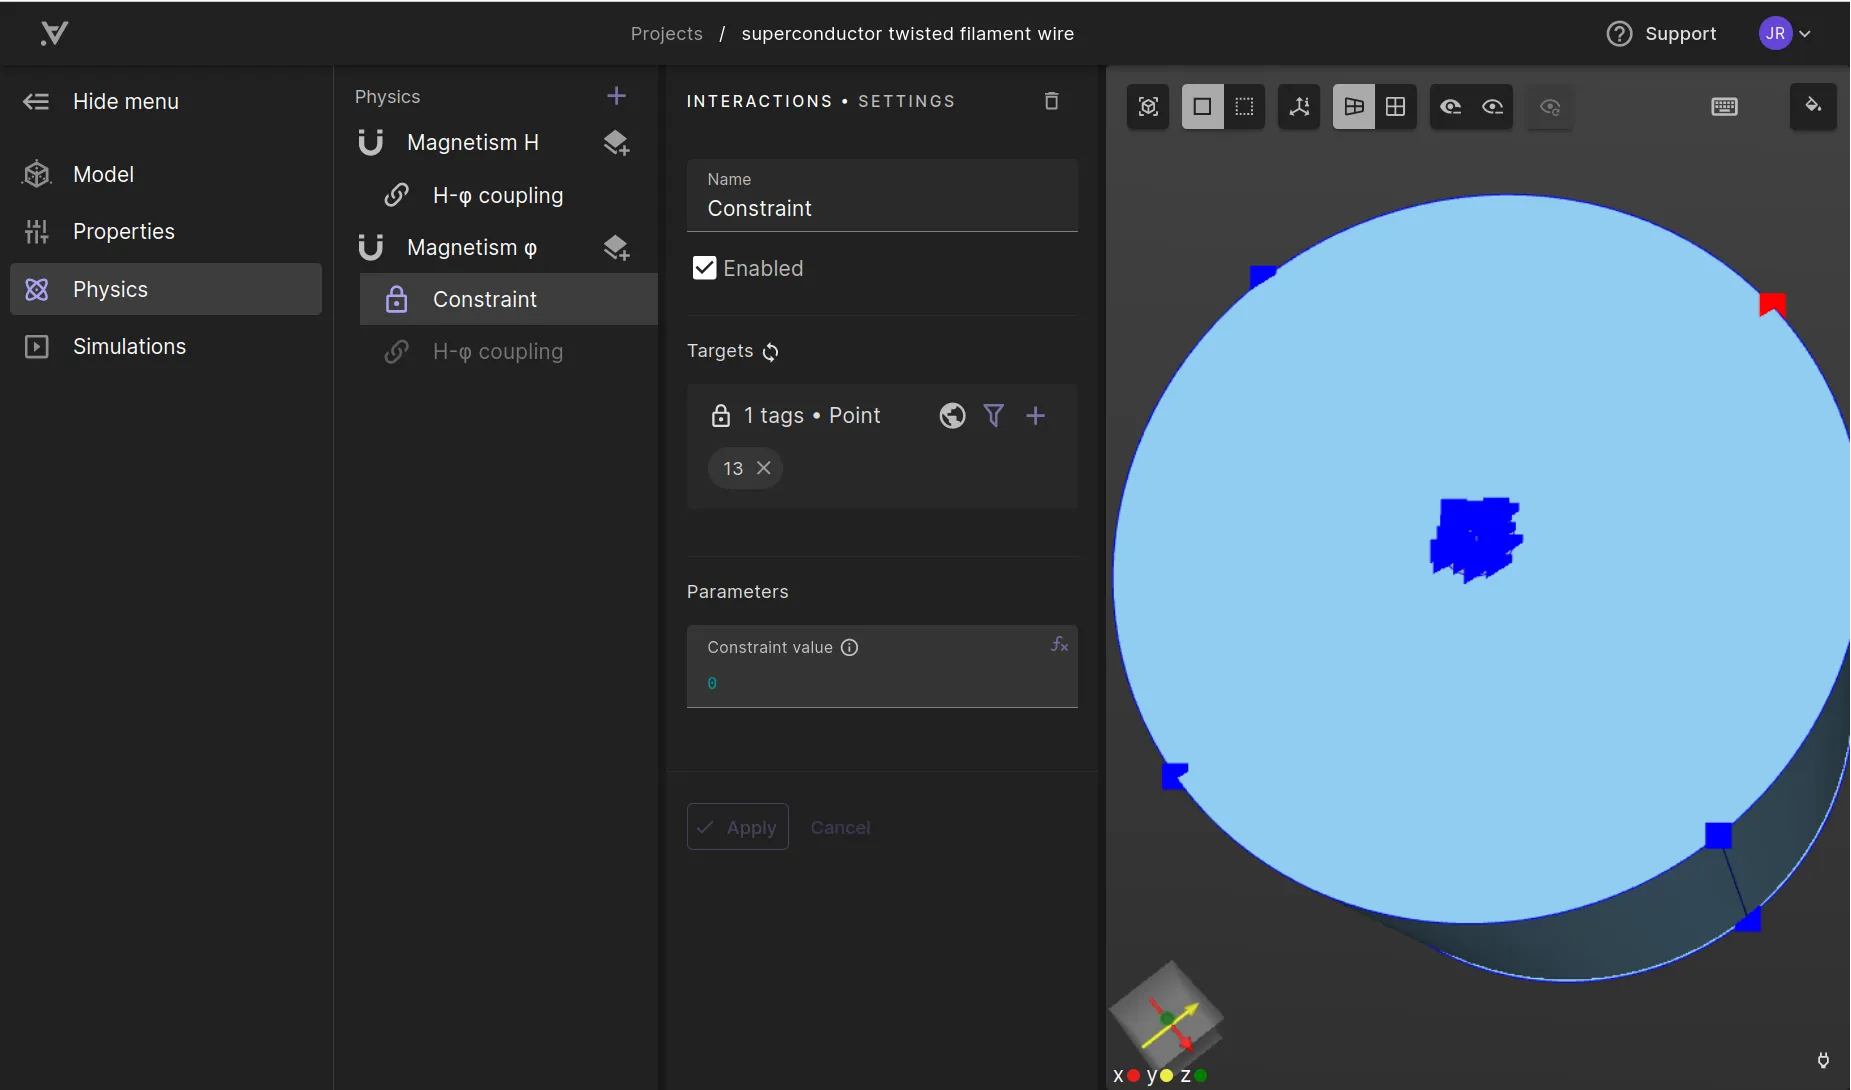
Task: Click the app logo at top left
Action: pos(54,33)
